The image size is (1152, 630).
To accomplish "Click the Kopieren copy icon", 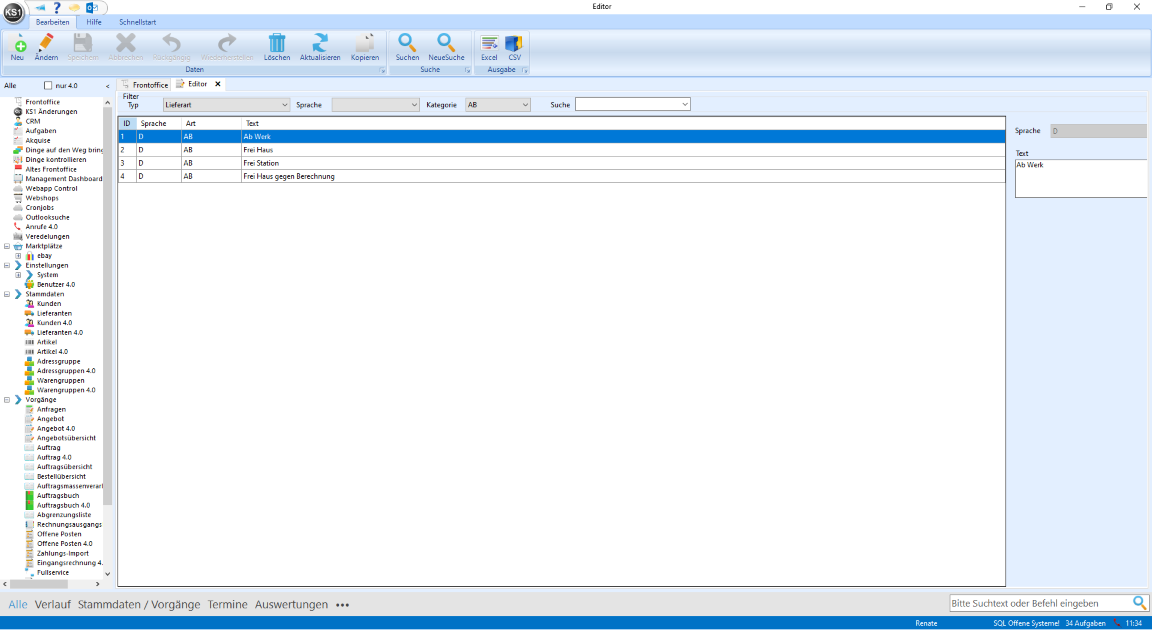I will pos(365,43).
